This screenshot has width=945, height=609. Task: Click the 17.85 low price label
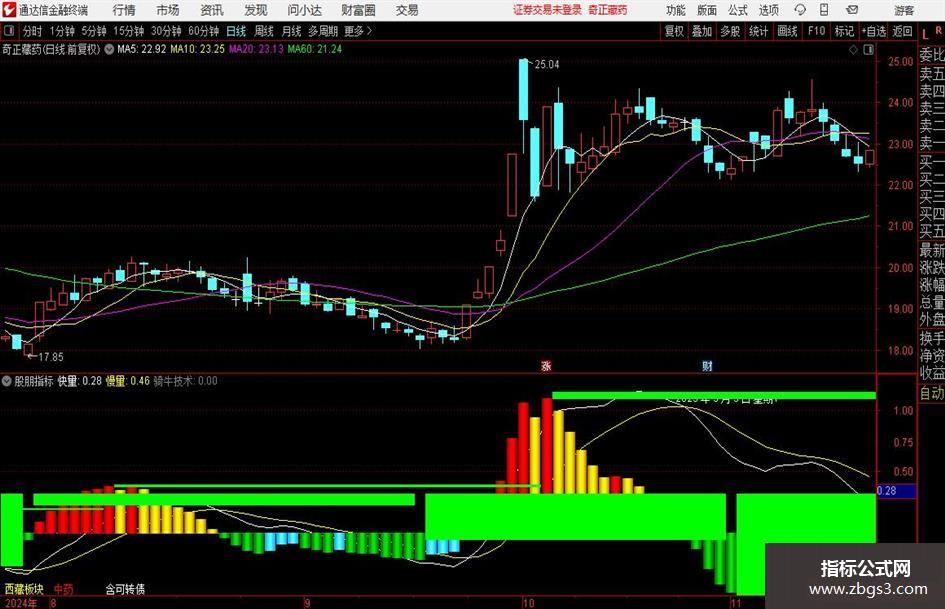click(51, 357)
